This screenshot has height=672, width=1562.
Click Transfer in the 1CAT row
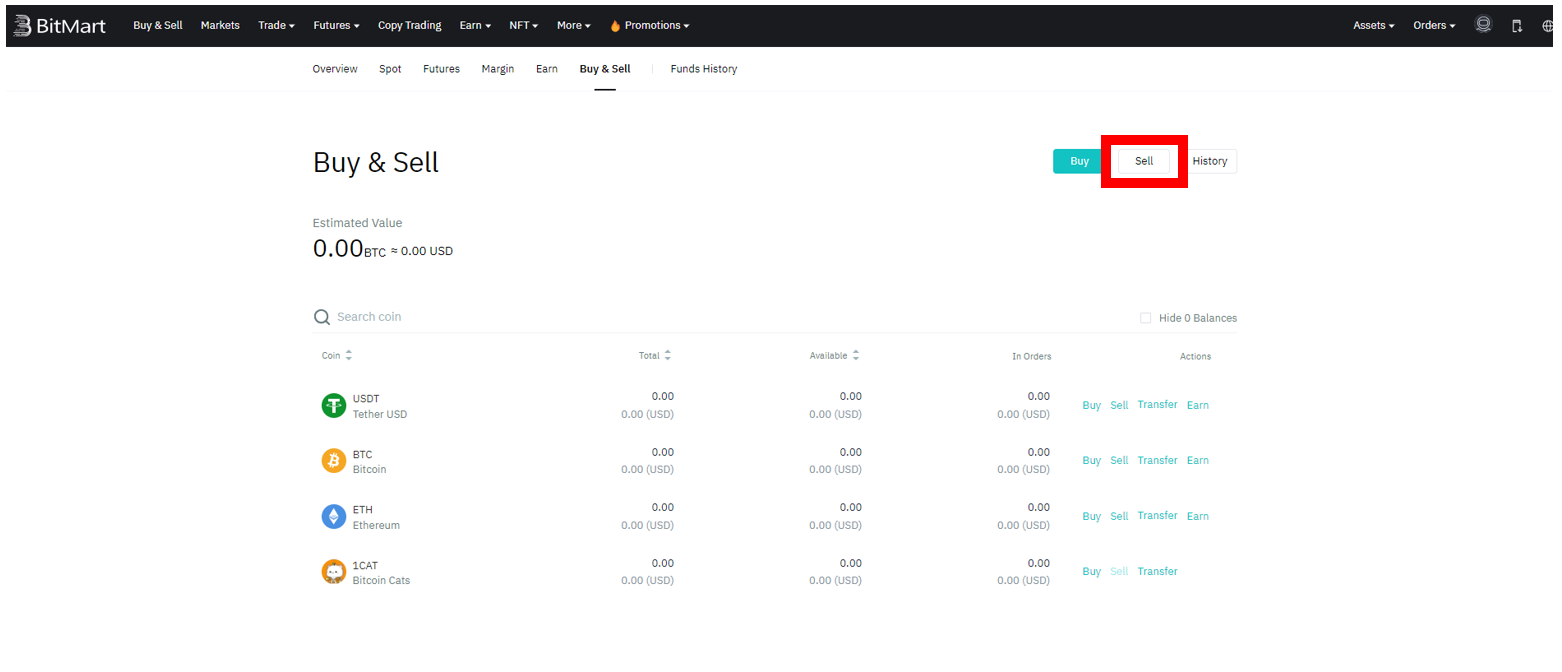click(x=1157, y=572)
